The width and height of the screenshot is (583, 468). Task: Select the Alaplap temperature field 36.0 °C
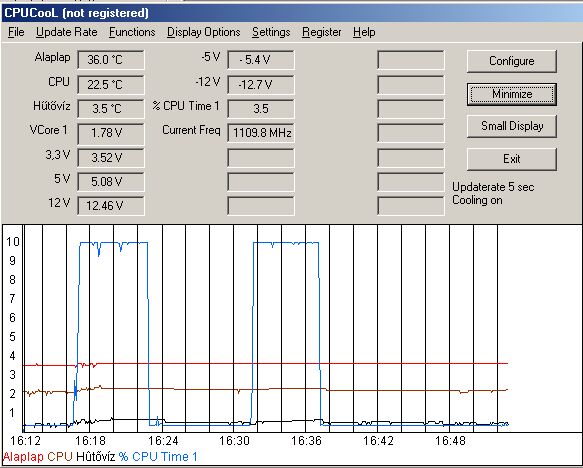[111, 60]
